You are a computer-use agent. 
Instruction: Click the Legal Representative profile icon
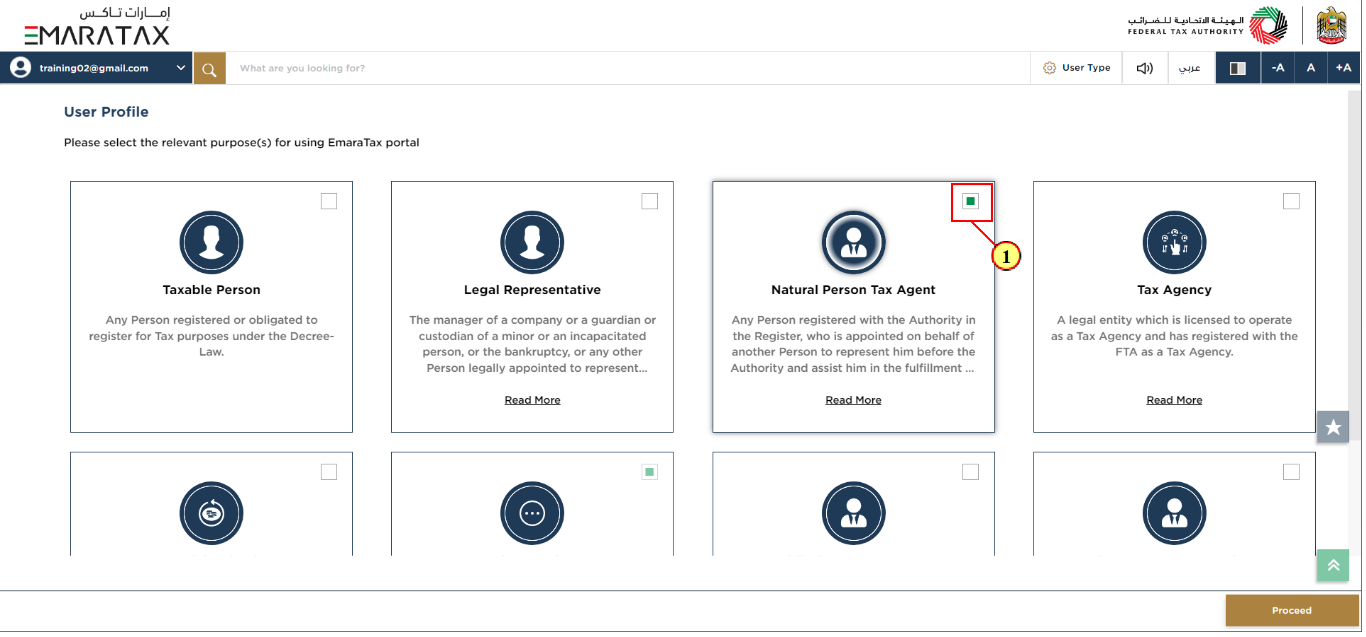tap(532, 243)
